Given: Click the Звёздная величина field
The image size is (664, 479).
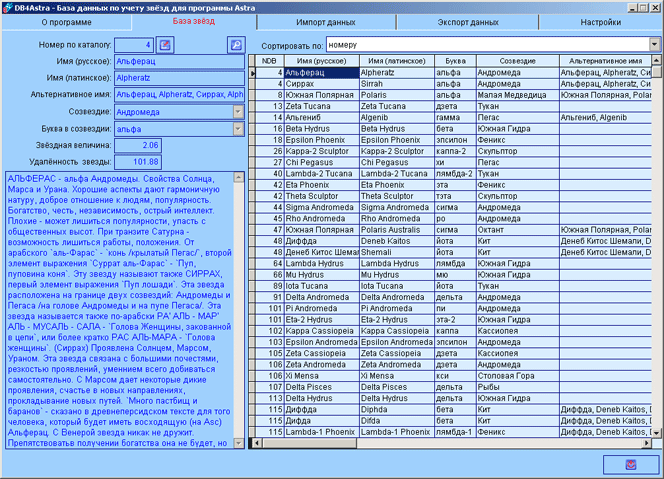Looking at the screenshot, I should coord(138,145).
